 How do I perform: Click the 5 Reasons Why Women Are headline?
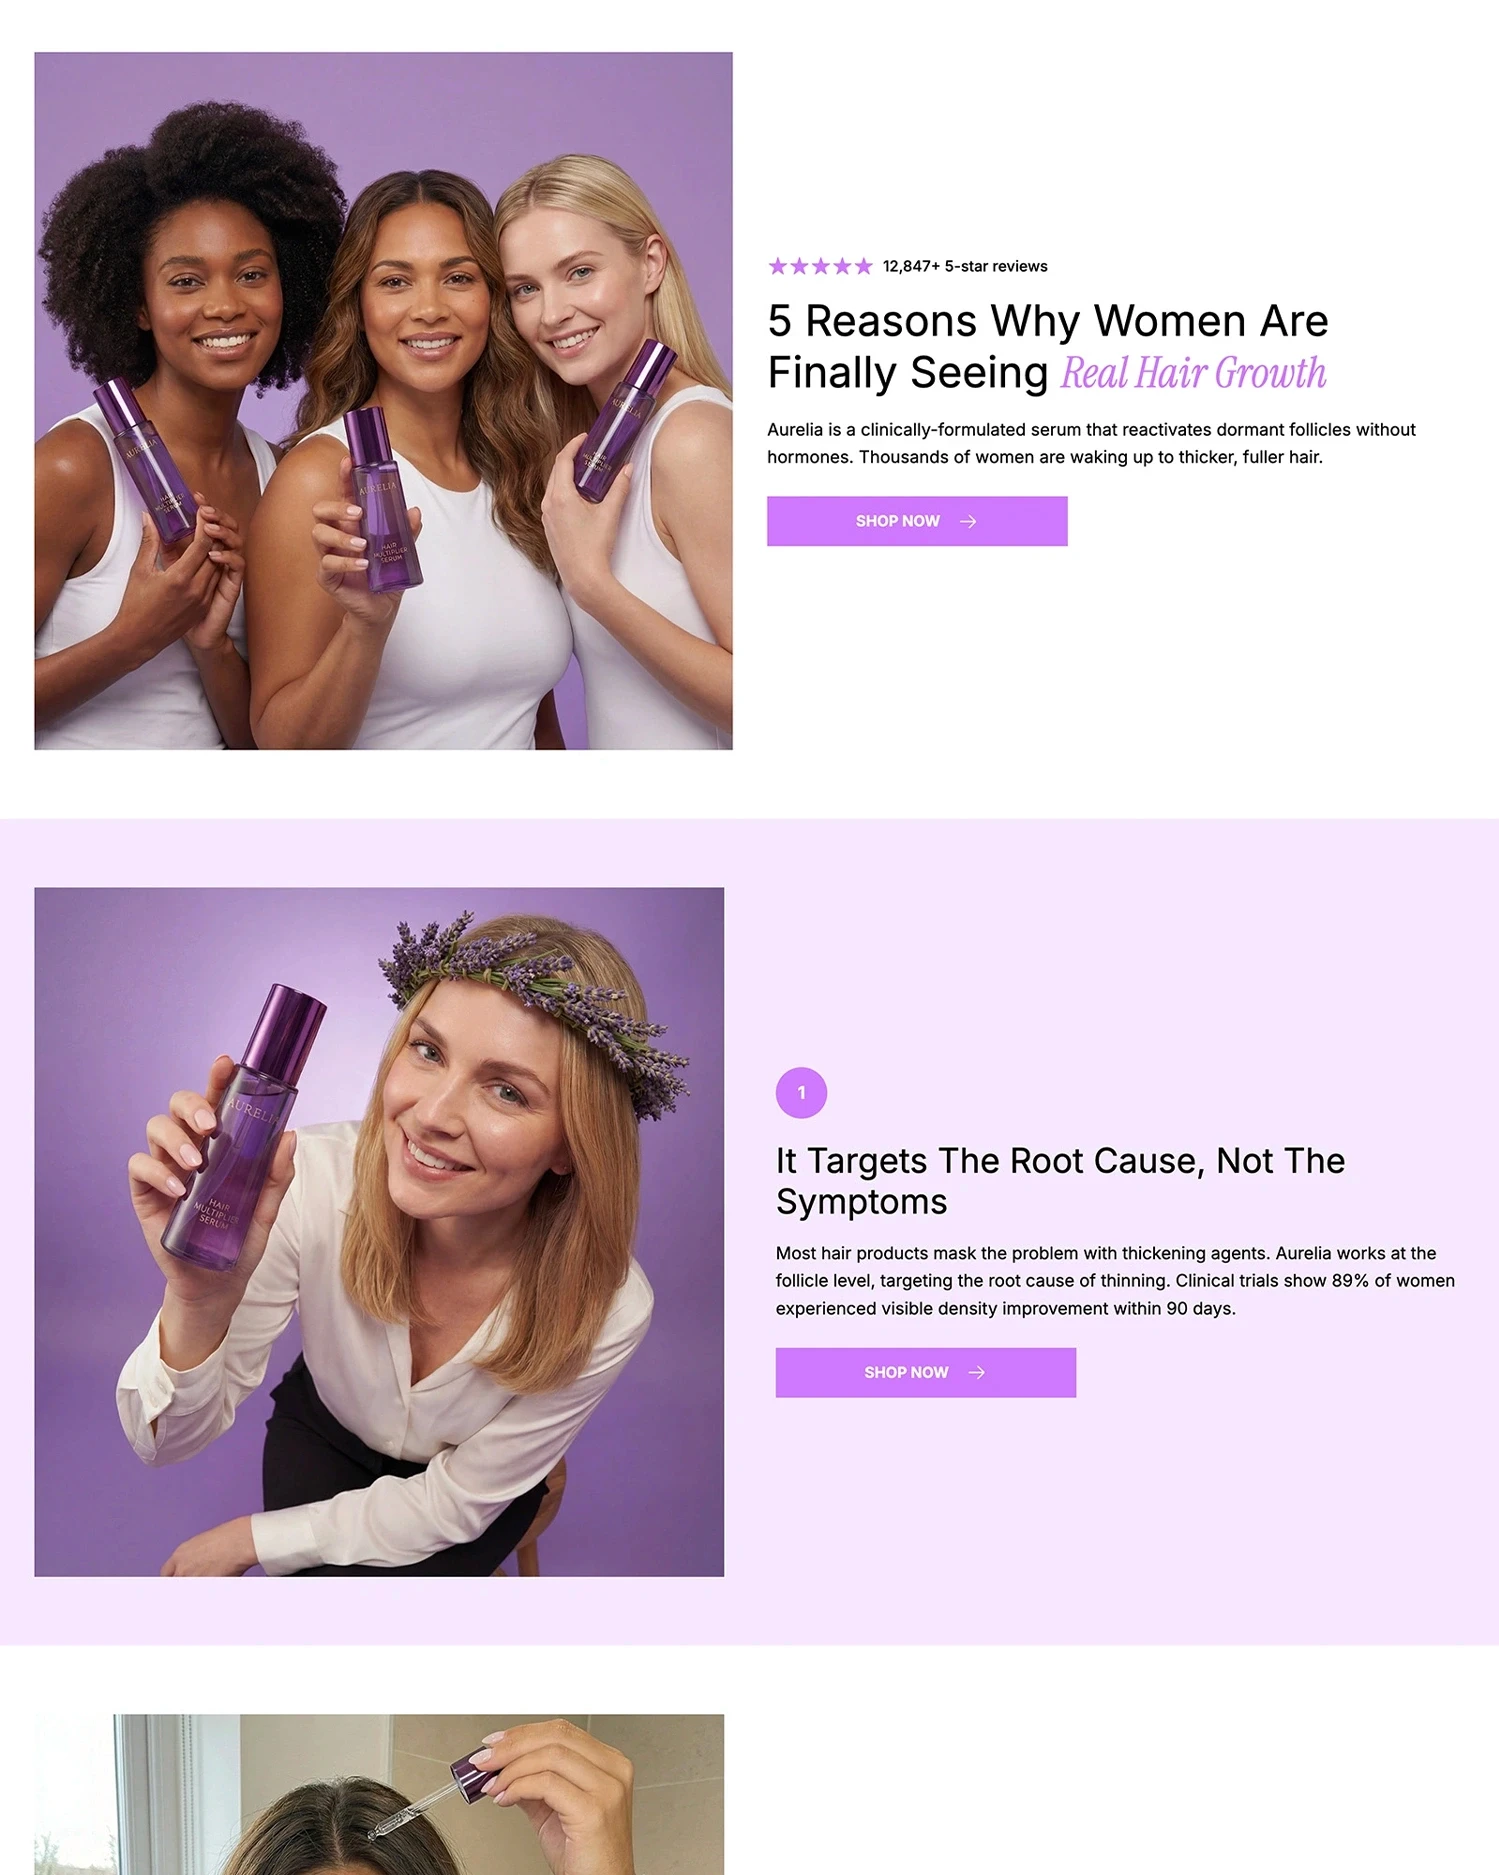(x=1048, y=321)
